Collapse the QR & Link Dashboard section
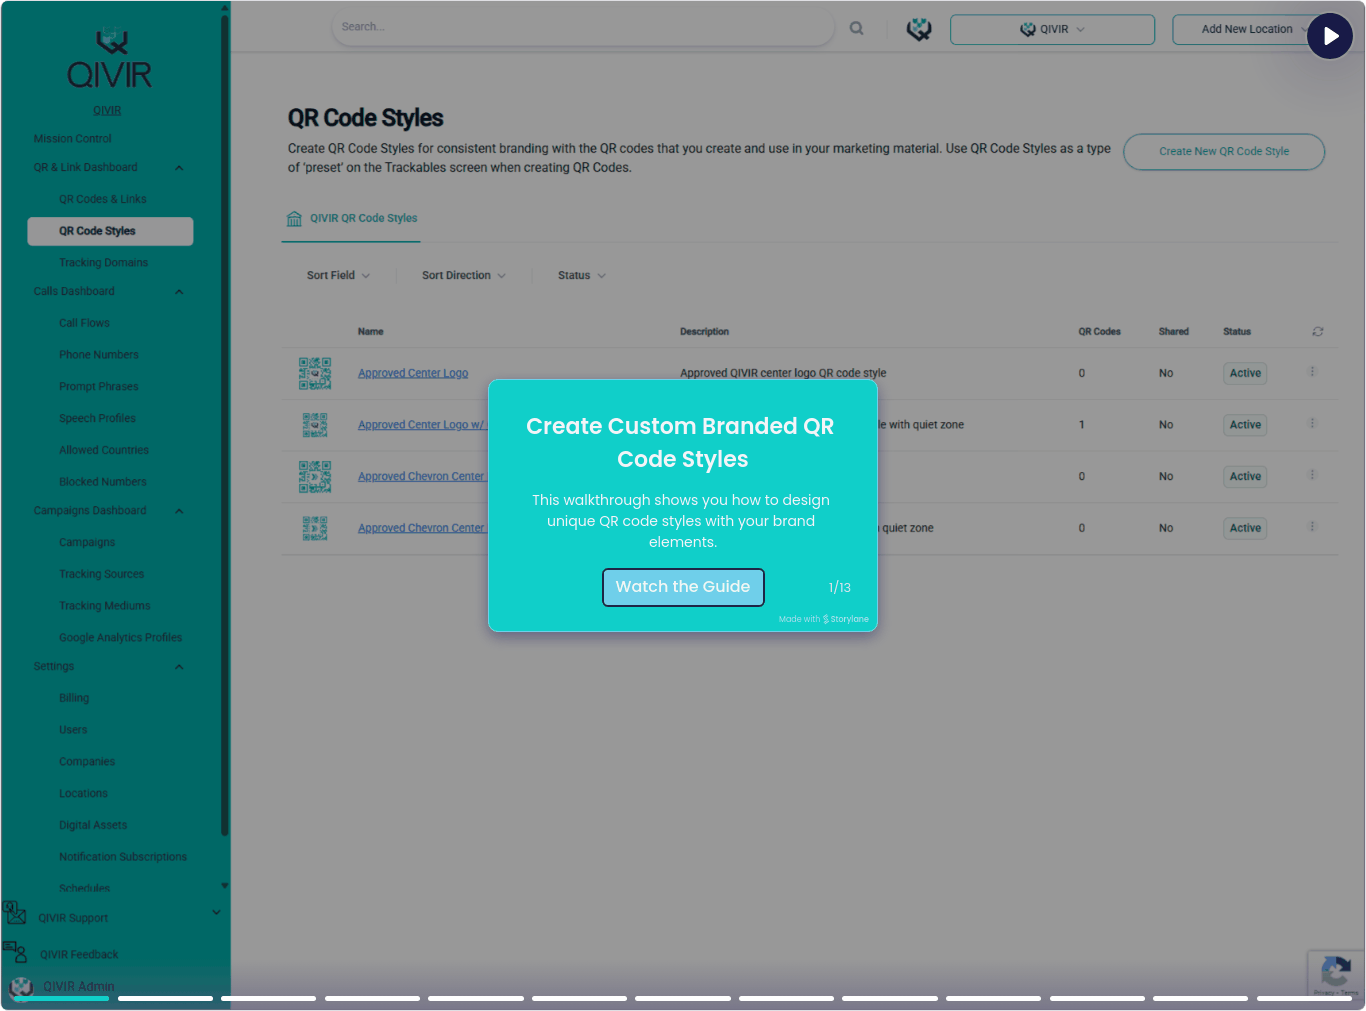1366x1011 pixels. (179, 168)
